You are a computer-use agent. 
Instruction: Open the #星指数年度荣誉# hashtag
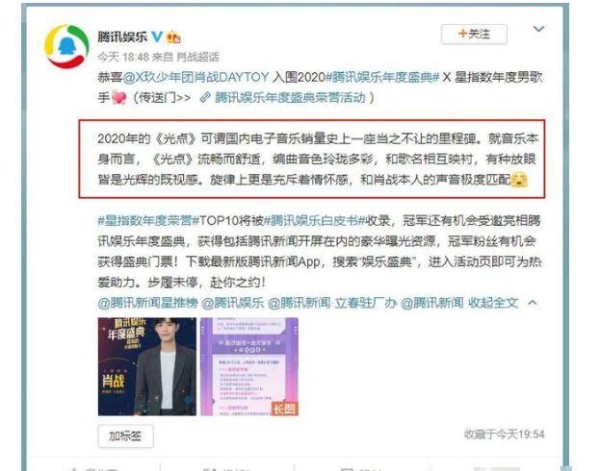[148, 220]
